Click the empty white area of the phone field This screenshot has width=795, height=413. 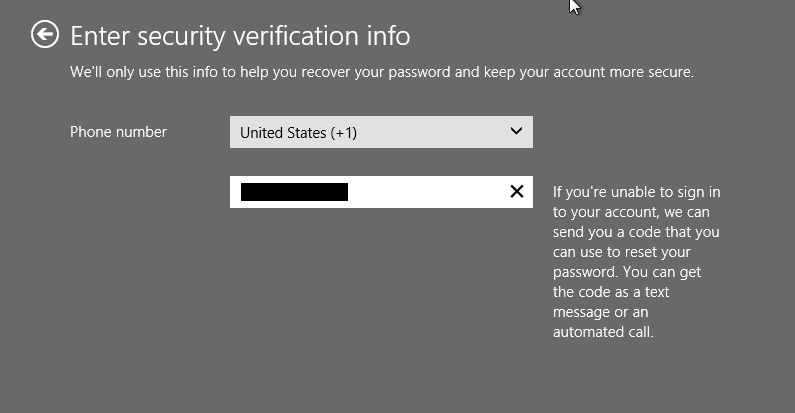(x=428, y=192)
